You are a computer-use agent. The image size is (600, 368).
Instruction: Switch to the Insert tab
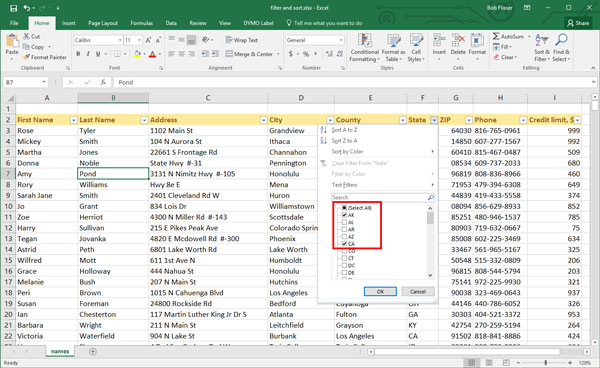pyautogui.click(x=68, y=23)
